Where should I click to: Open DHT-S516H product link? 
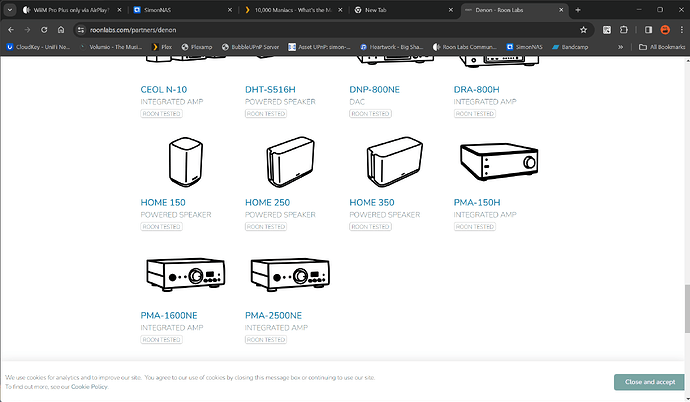(270, 90)
